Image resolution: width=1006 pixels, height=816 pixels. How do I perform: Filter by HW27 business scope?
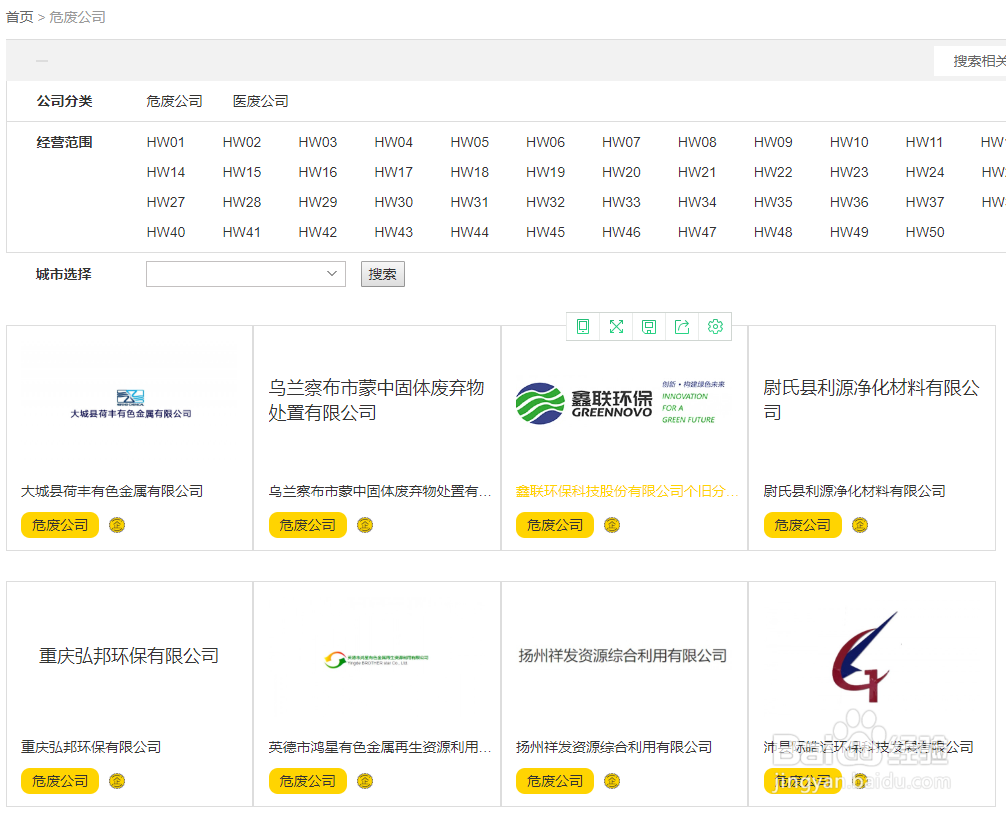tap(166, 203)
